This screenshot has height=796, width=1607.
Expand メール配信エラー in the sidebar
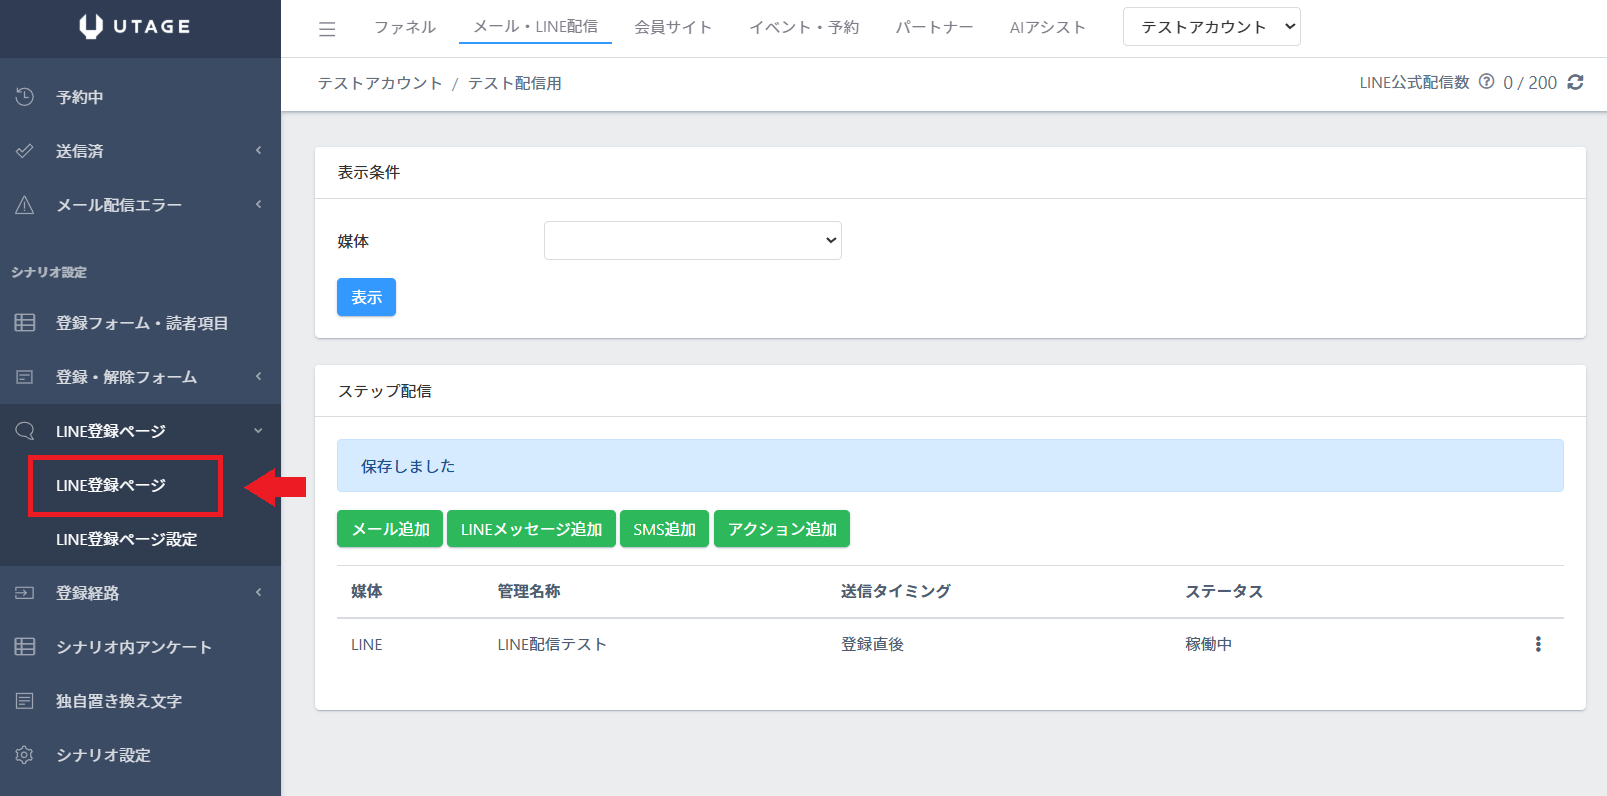pos(118,205)
